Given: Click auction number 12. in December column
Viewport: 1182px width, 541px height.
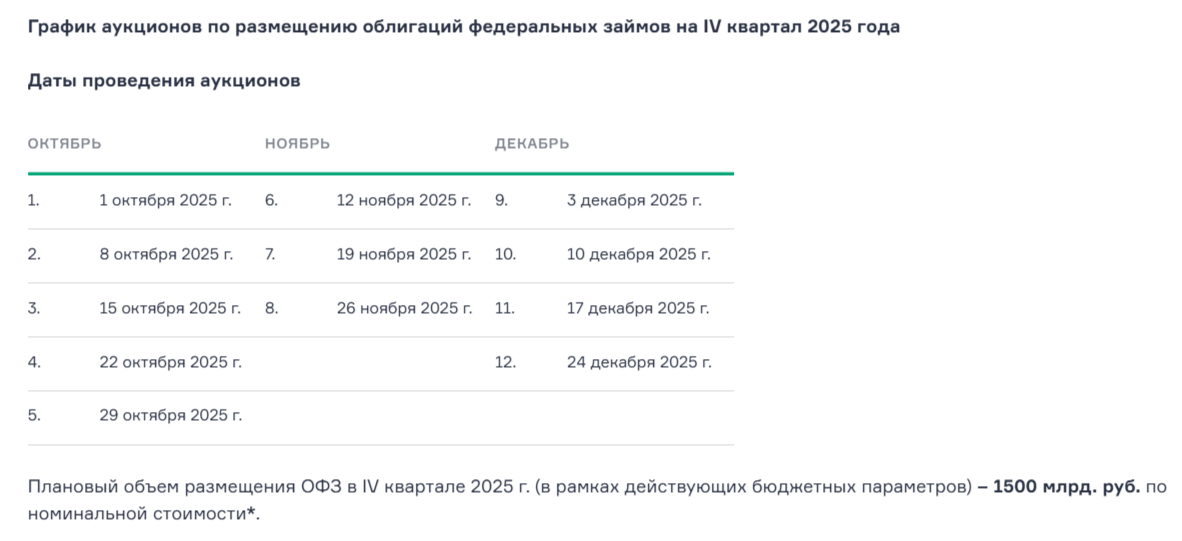Looking at the screenshot, I should click(x=505, y=362).
